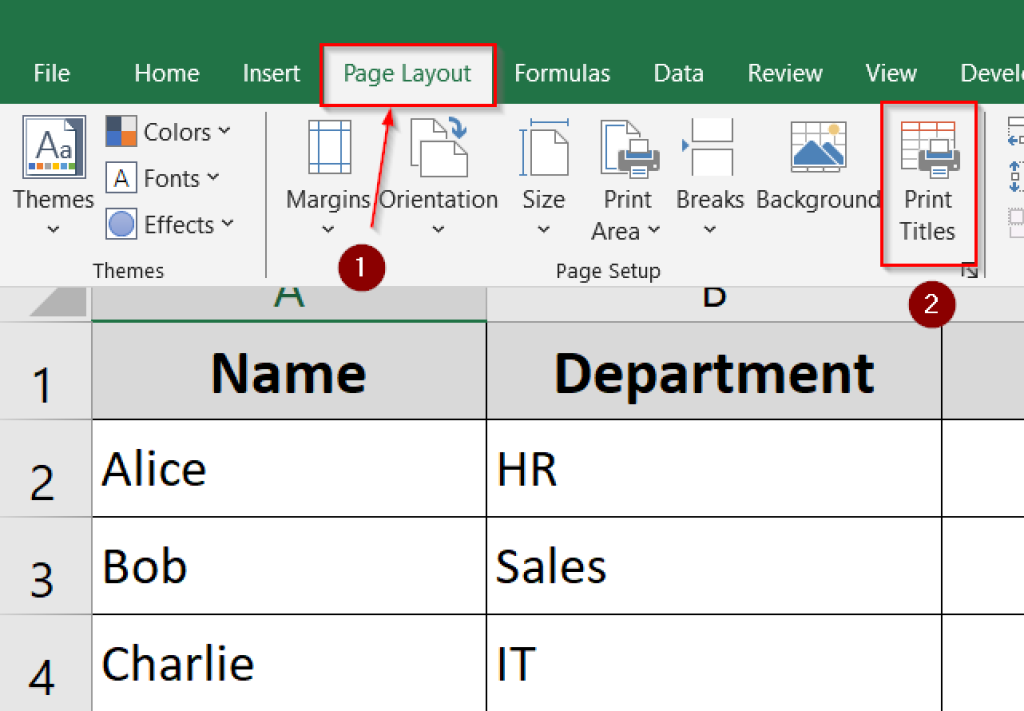Switch to the Data ribbon tab

pyautogui.click(x=678, y=72)
